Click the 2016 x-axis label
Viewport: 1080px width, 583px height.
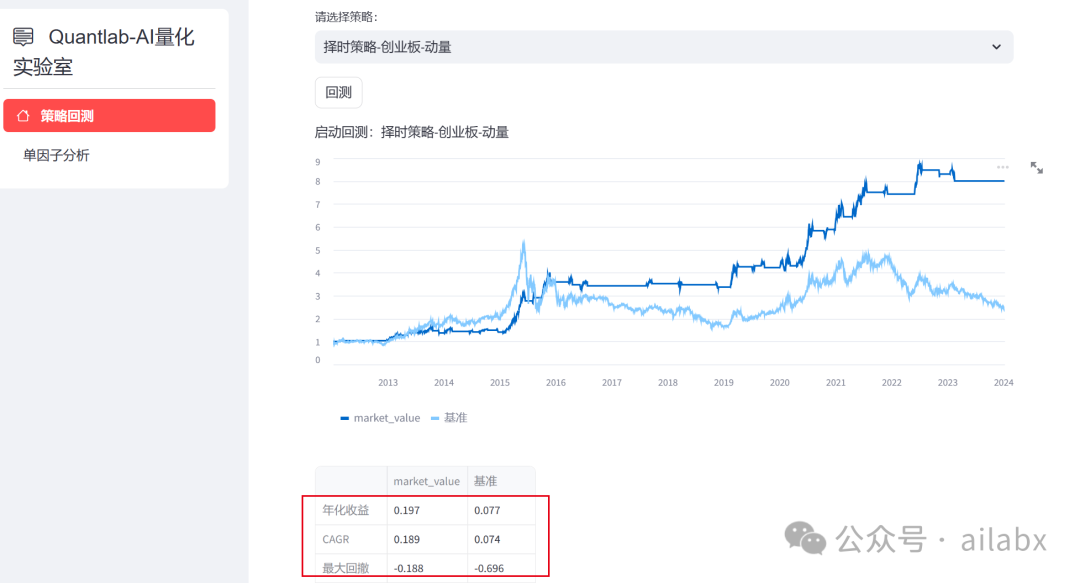[x=556, y=382]
